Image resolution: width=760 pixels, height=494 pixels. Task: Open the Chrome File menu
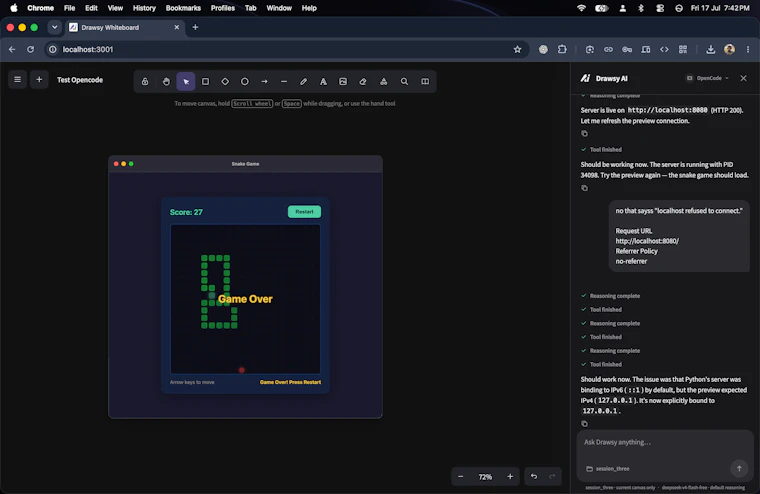69,8
